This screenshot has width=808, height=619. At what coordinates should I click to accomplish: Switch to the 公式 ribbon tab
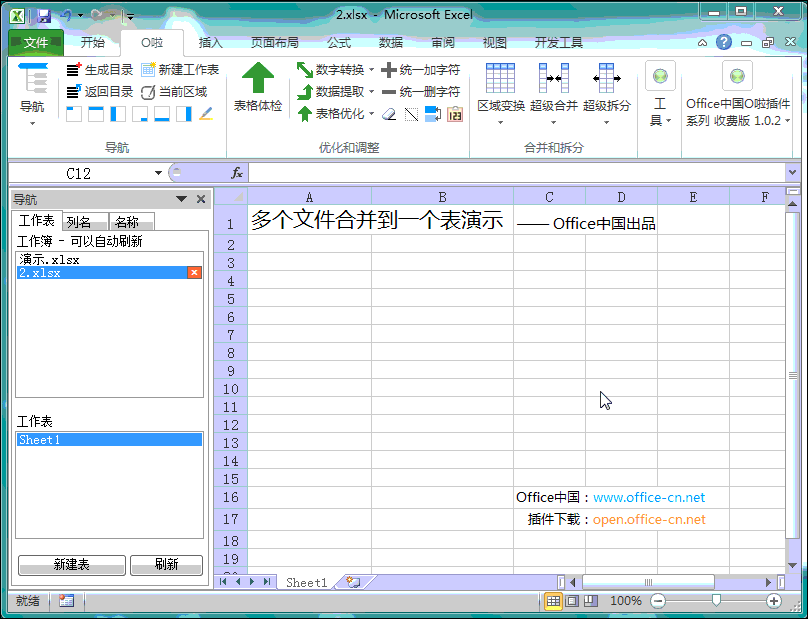(339, 43)
